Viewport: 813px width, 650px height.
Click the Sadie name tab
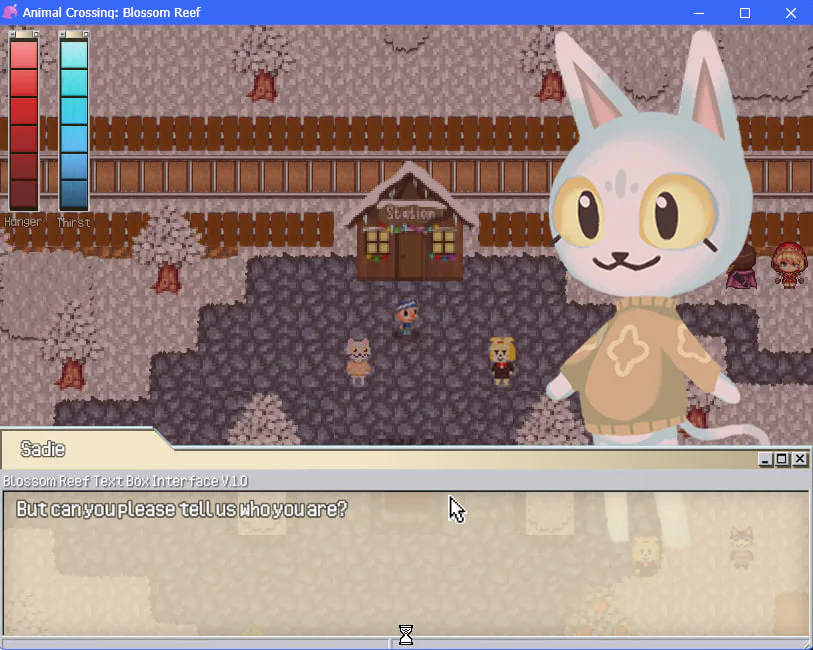click(x=43, y=449)
